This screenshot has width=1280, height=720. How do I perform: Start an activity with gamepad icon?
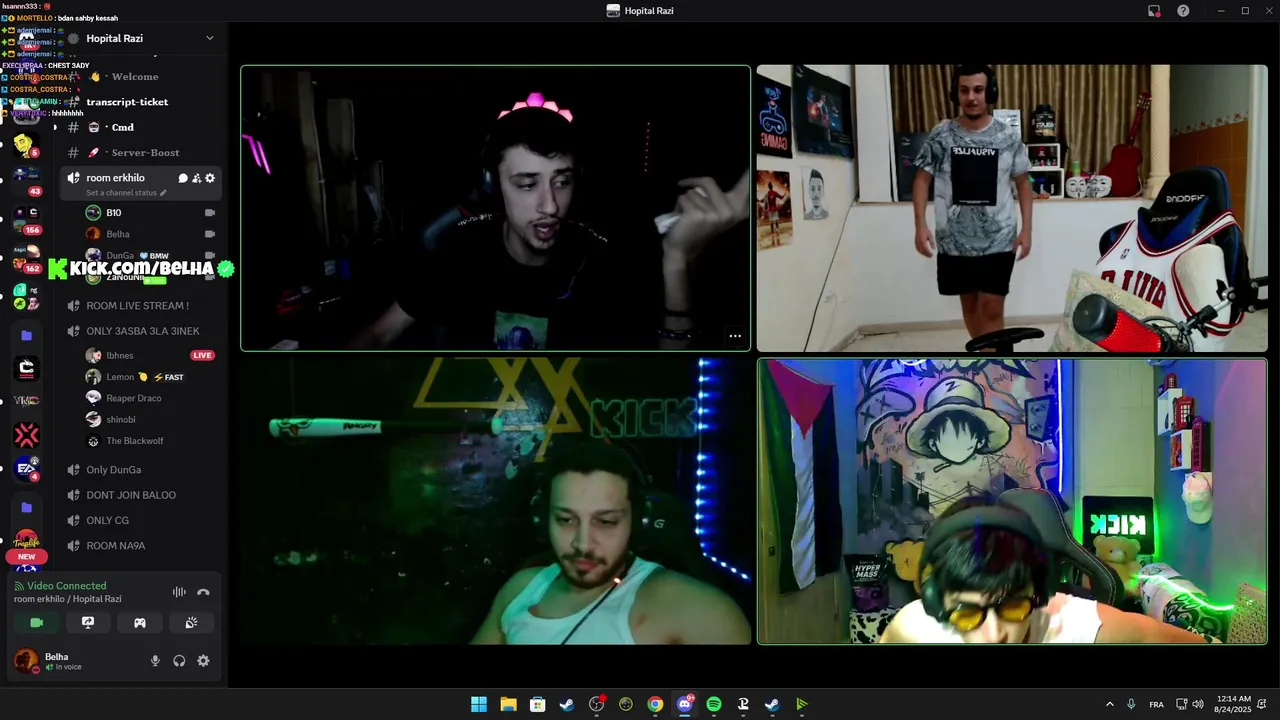click(x=140, y=622)
